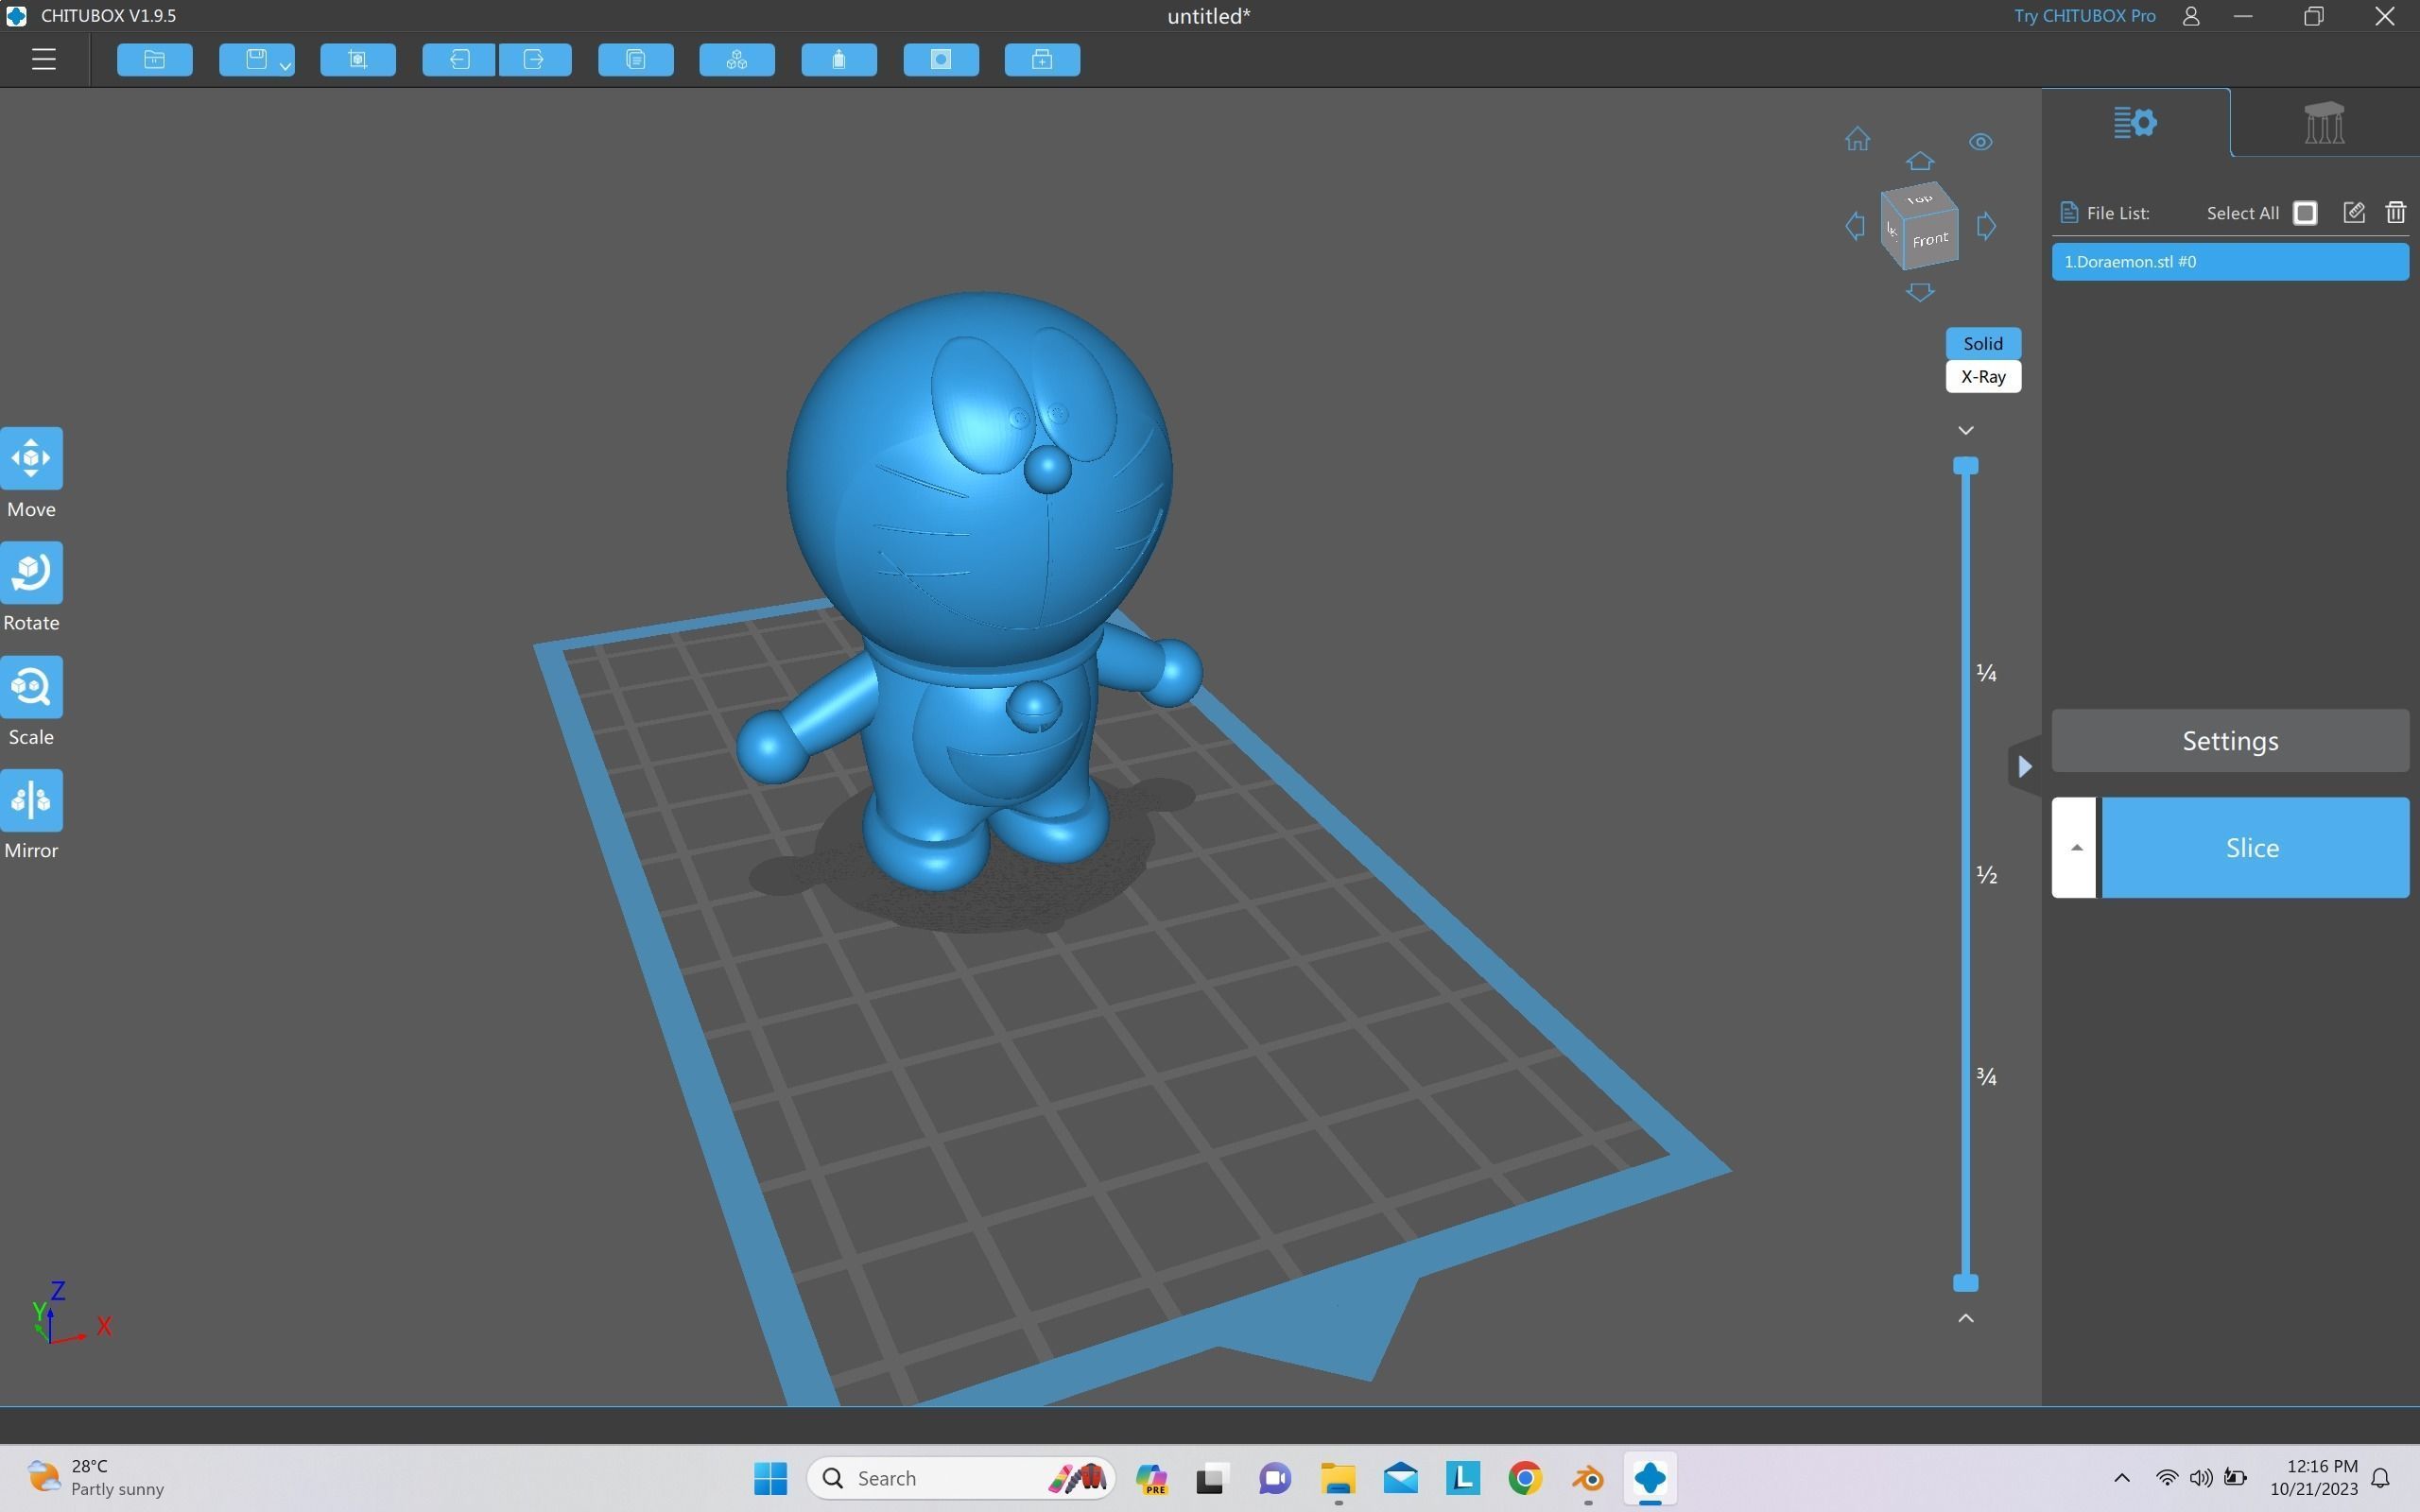Select 1.Doraemon.stl #0 in file list
The width and height of the screenshot is (2420, 1512).
[2230, 262]
